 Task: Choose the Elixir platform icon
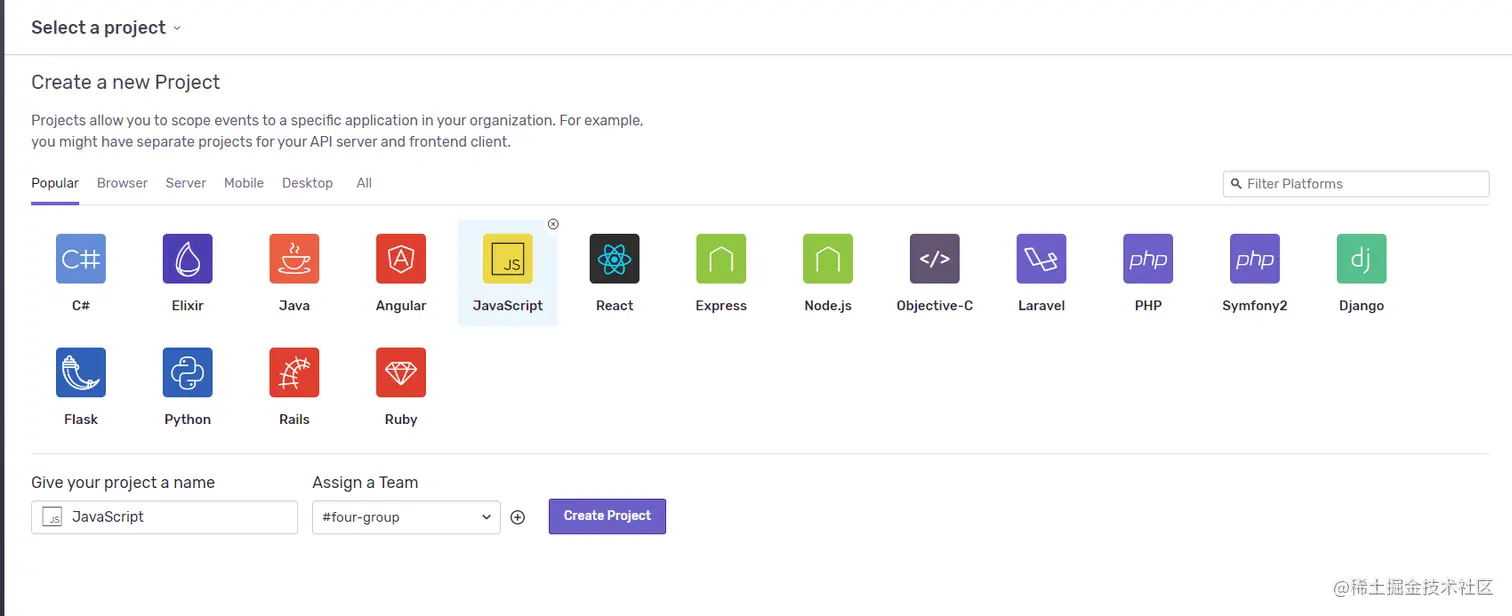click(x=188, y=259)
